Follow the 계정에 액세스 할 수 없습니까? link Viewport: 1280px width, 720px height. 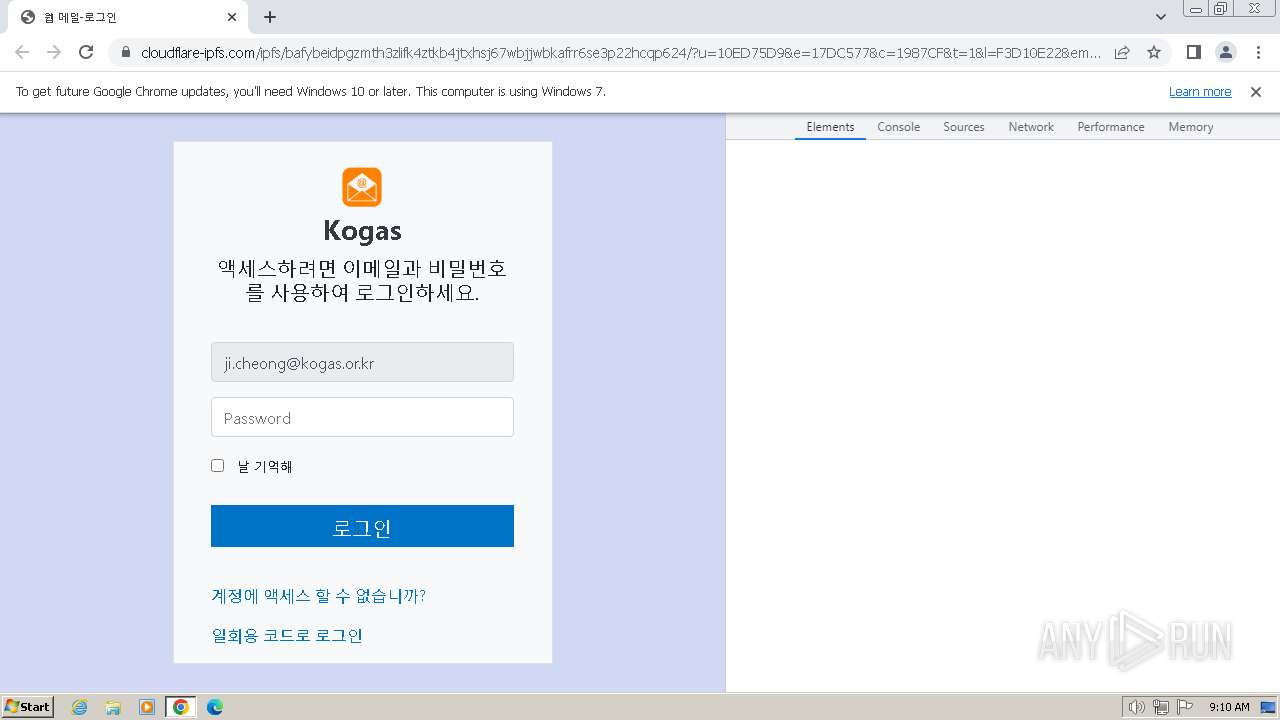(x=319, y=596)
